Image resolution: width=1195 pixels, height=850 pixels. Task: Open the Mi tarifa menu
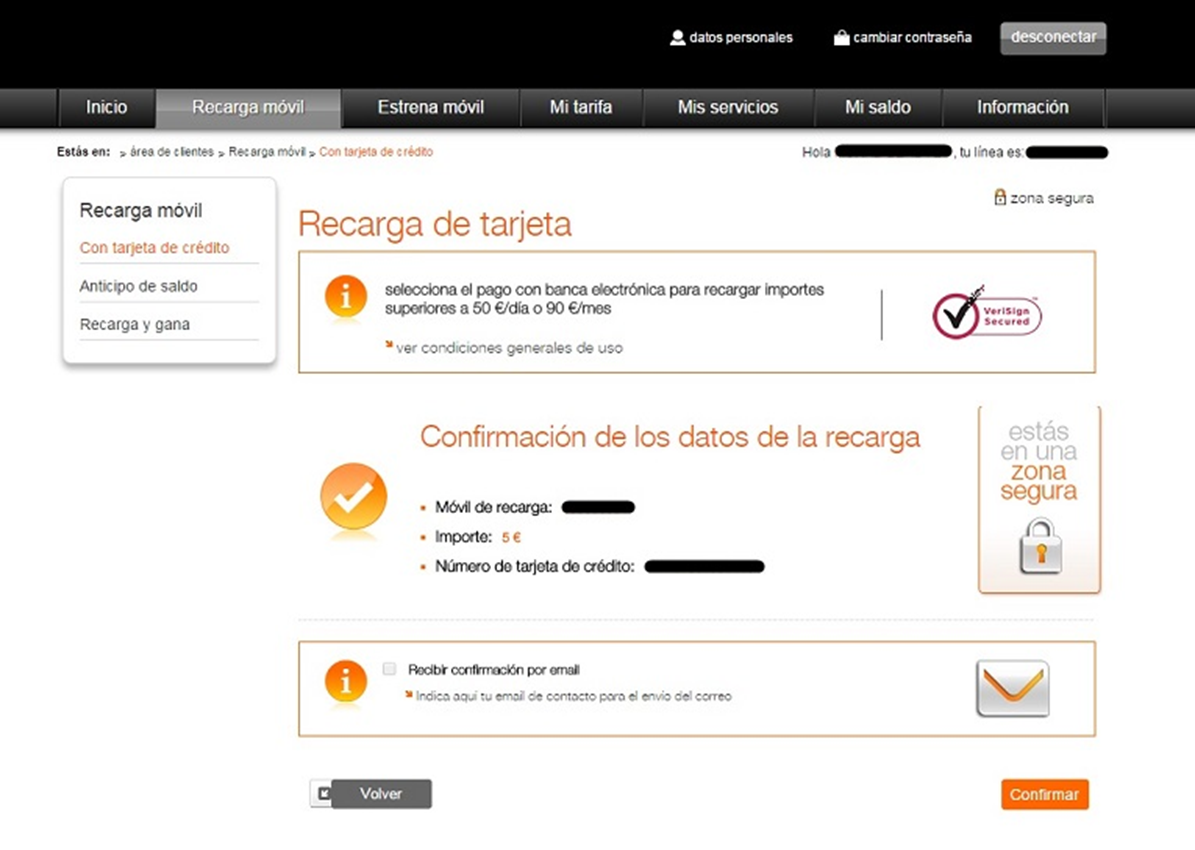tap(580, 108)
